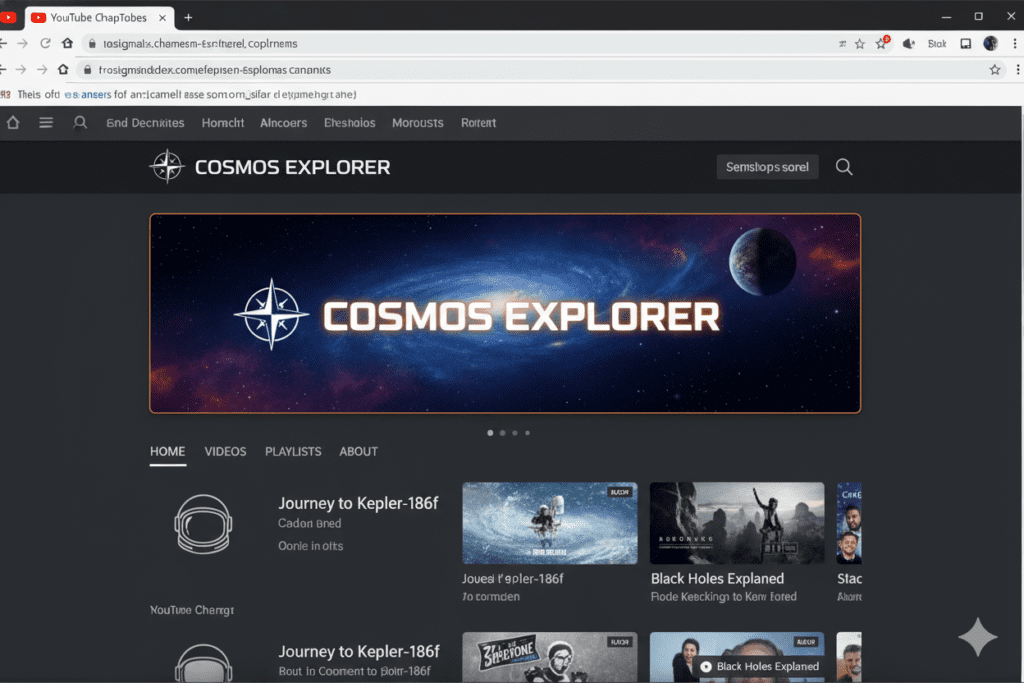
Task: Open search with the magnifier icon in channel header
Action: point(843,167)
